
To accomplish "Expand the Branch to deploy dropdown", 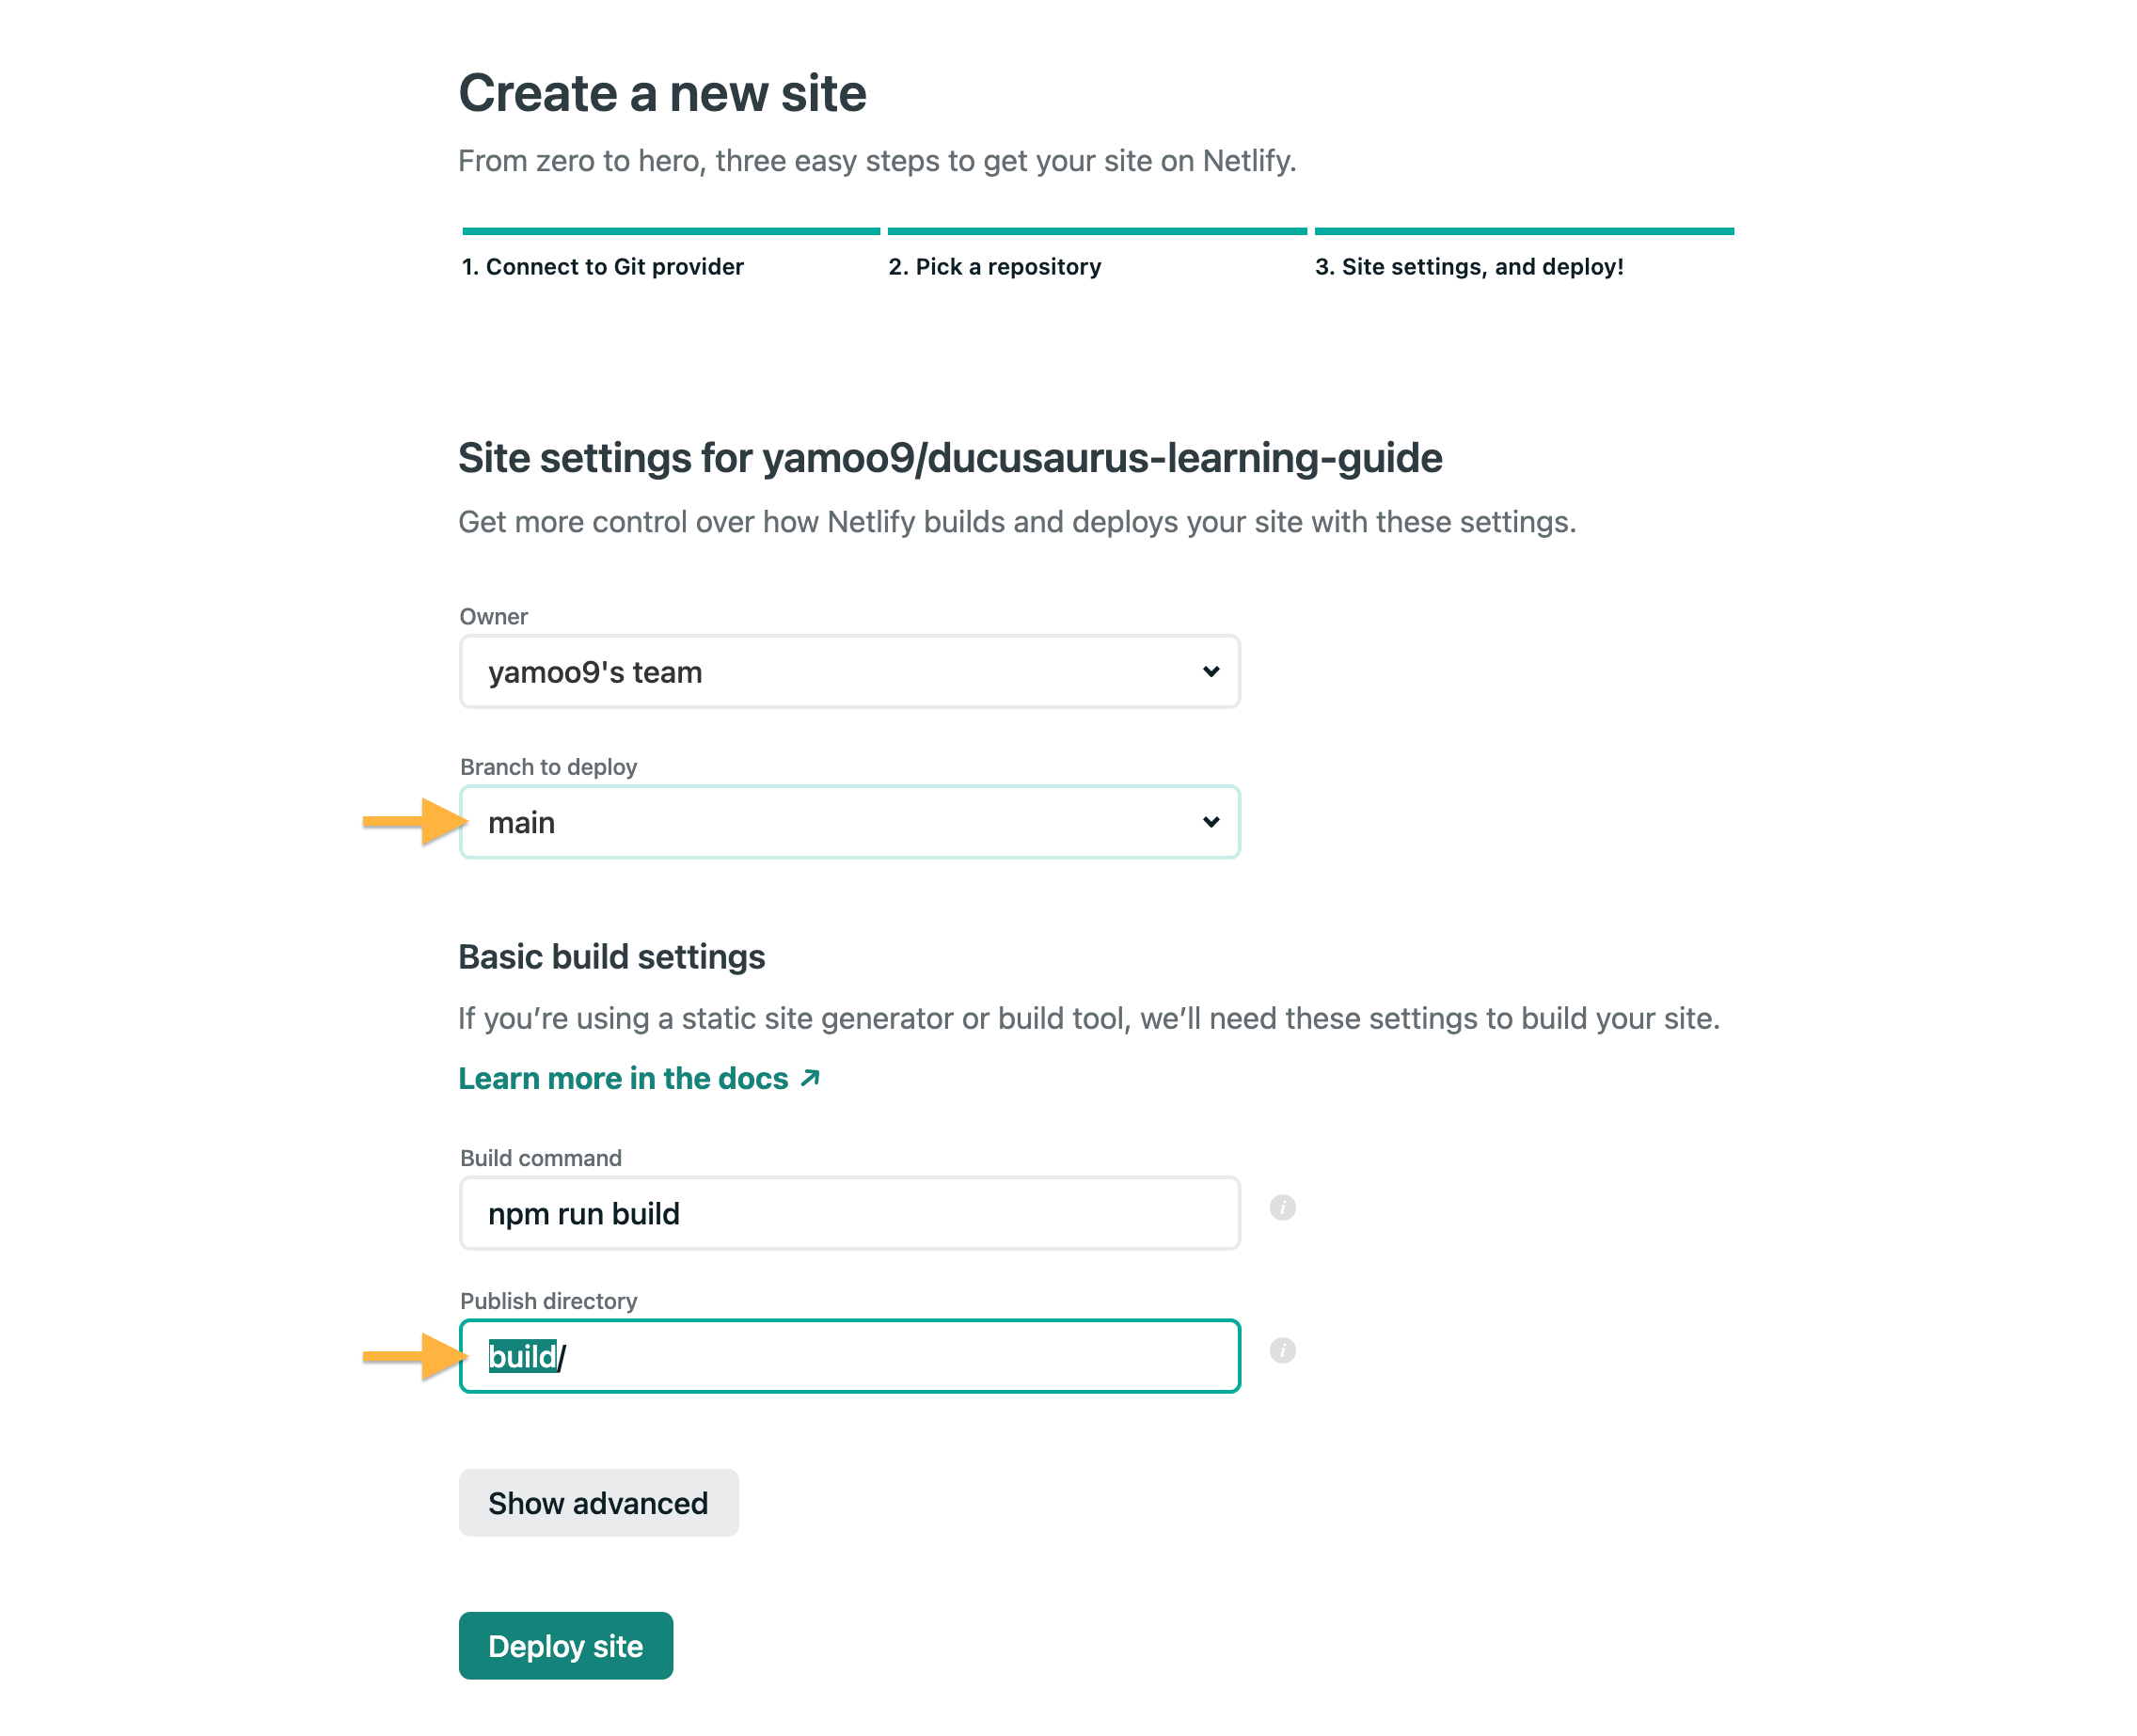I will pyautogui.click(x=848, y=822).
